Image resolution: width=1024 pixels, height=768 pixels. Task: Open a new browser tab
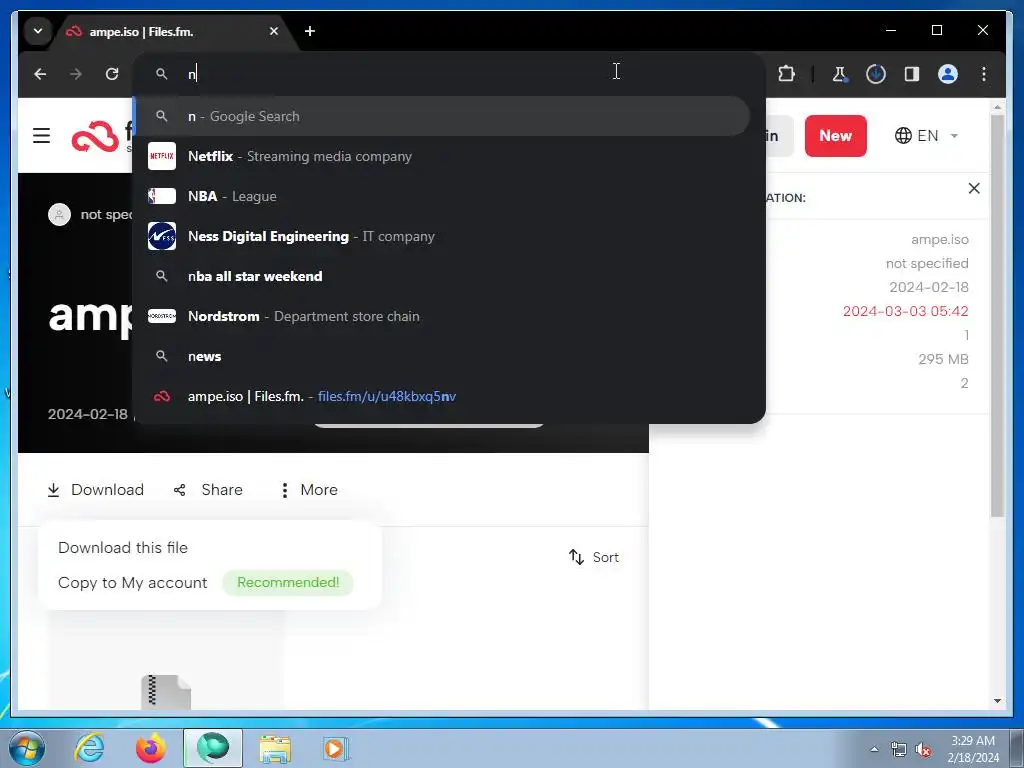click(310, 31)
